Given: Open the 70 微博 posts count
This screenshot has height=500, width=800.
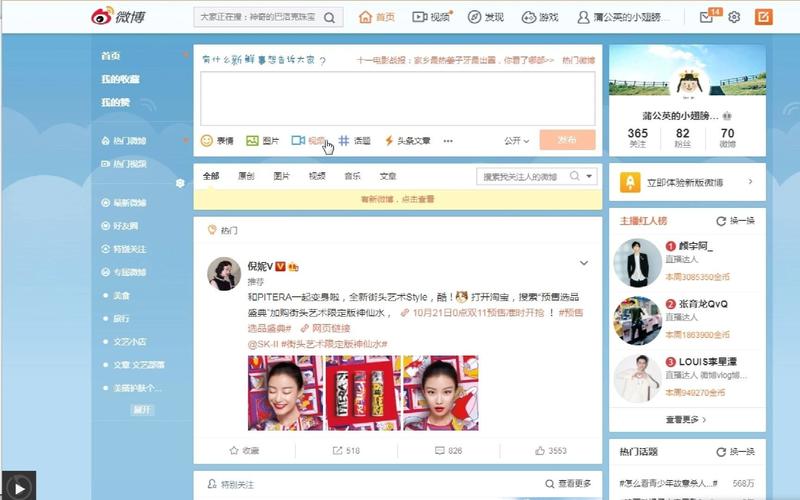Looking at the screenshot, I should point(728,137).
